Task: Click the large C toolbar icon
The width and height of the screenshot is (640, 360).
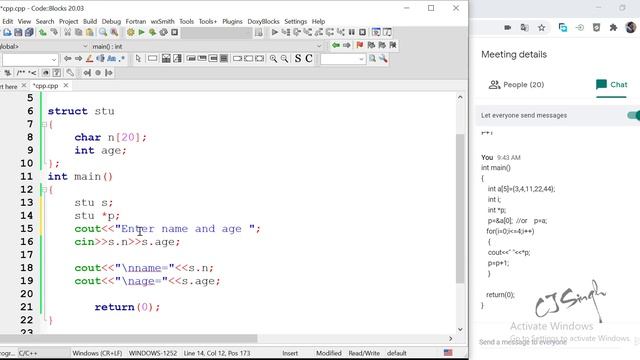Action: pos(309,59)
